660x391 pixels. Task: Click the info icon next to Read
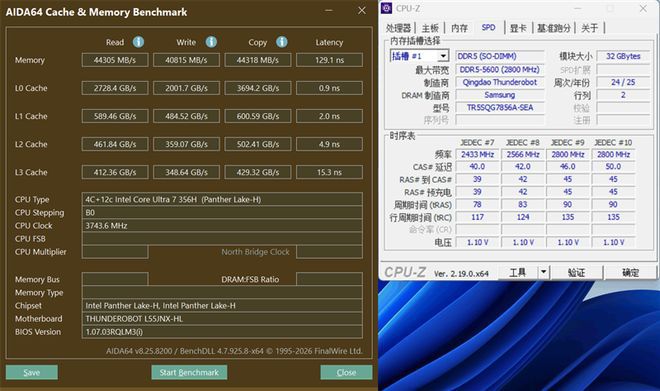[138, 42]
